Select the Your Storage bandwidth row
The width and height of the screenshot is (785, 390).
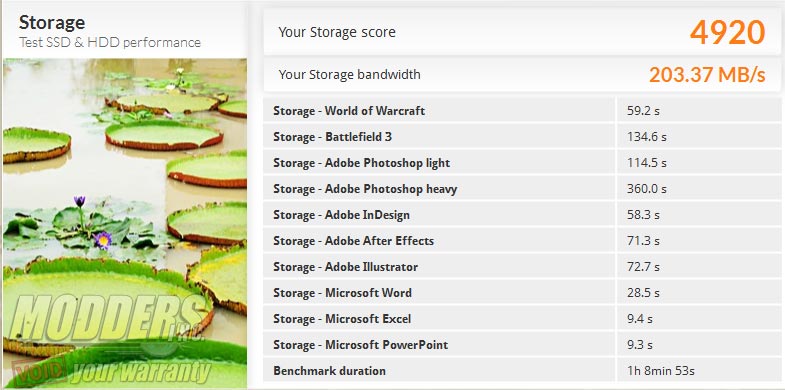pos(522,75)
